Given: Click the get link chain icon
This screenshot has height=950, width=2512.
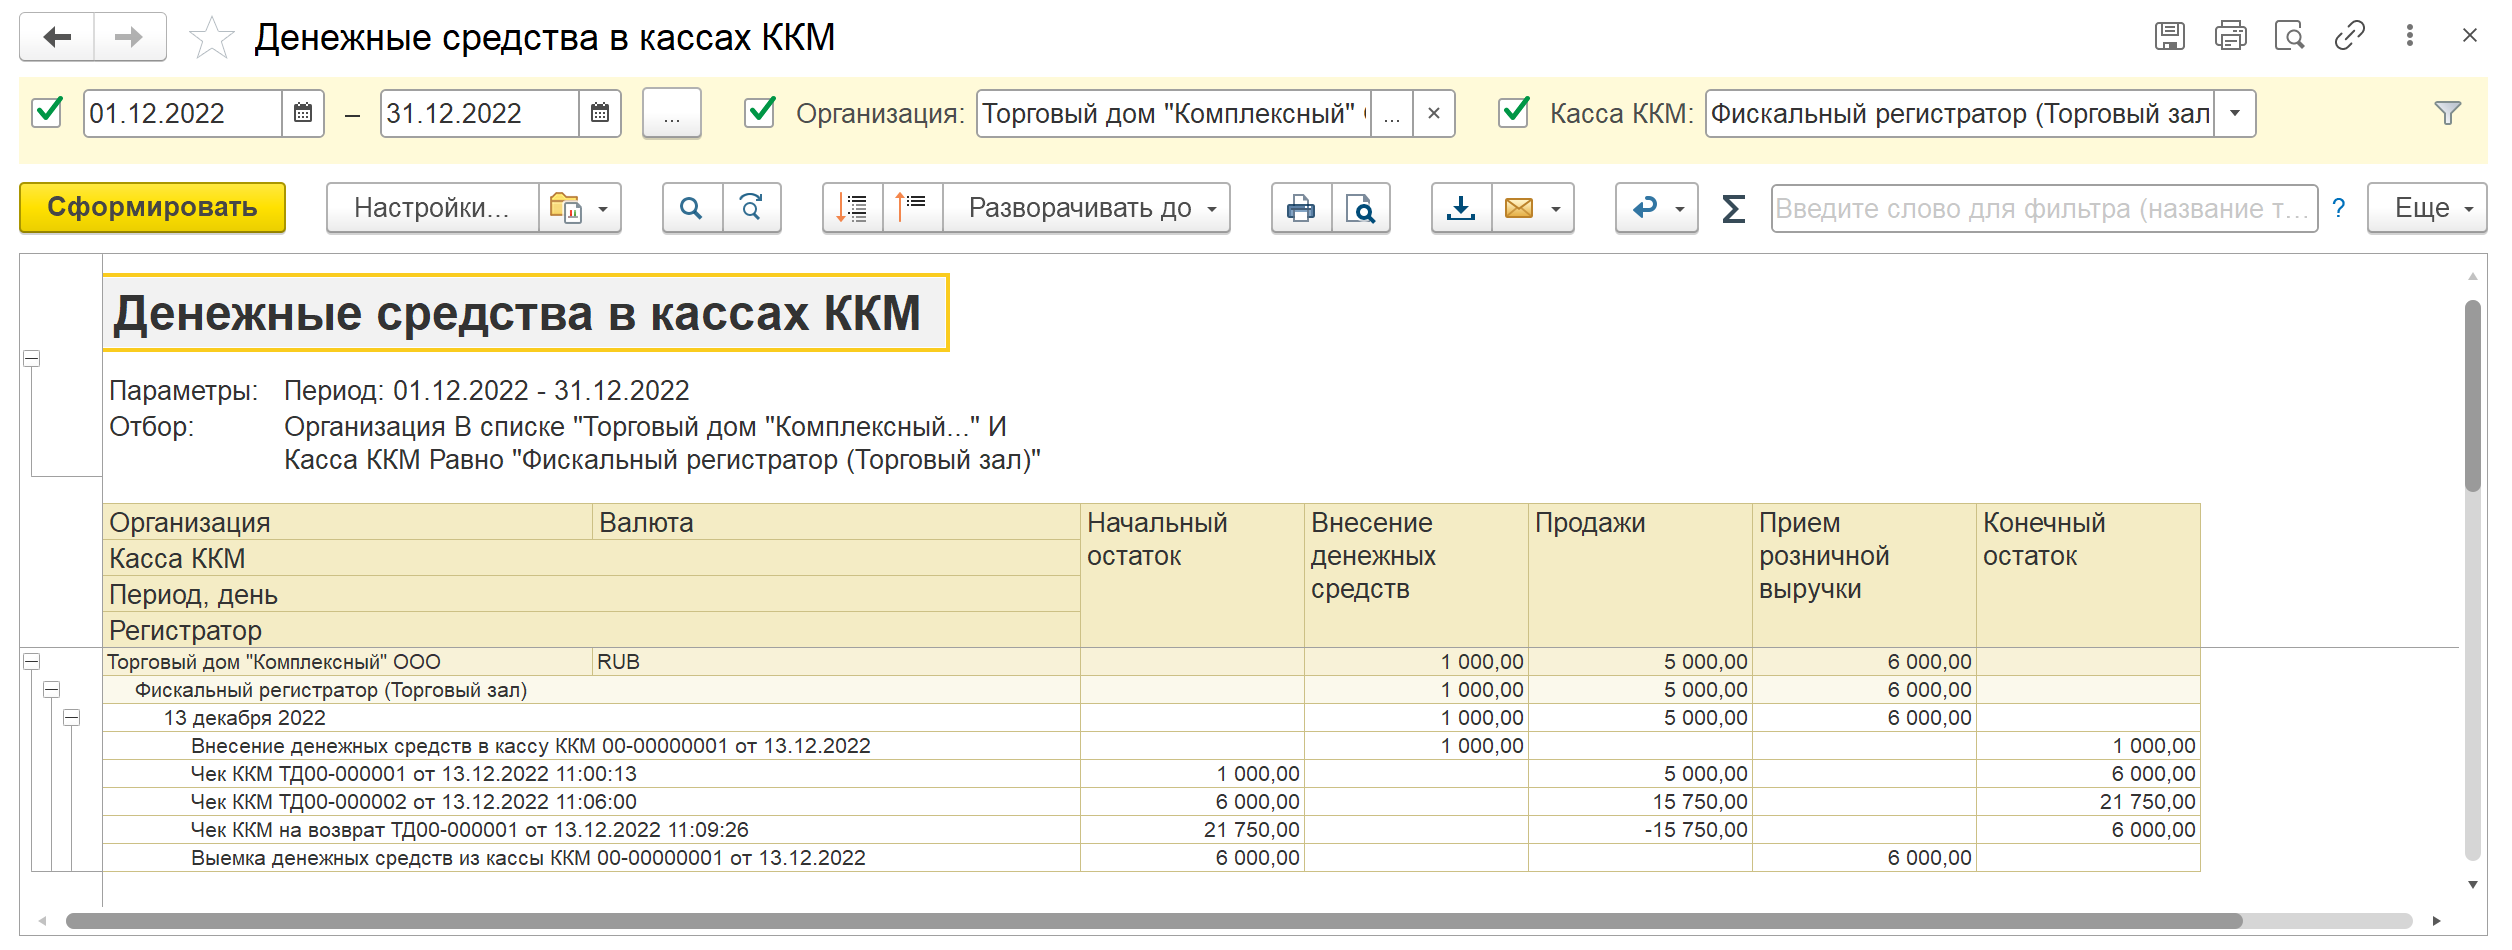Looking at the screenshot, I should point(2349,37).
